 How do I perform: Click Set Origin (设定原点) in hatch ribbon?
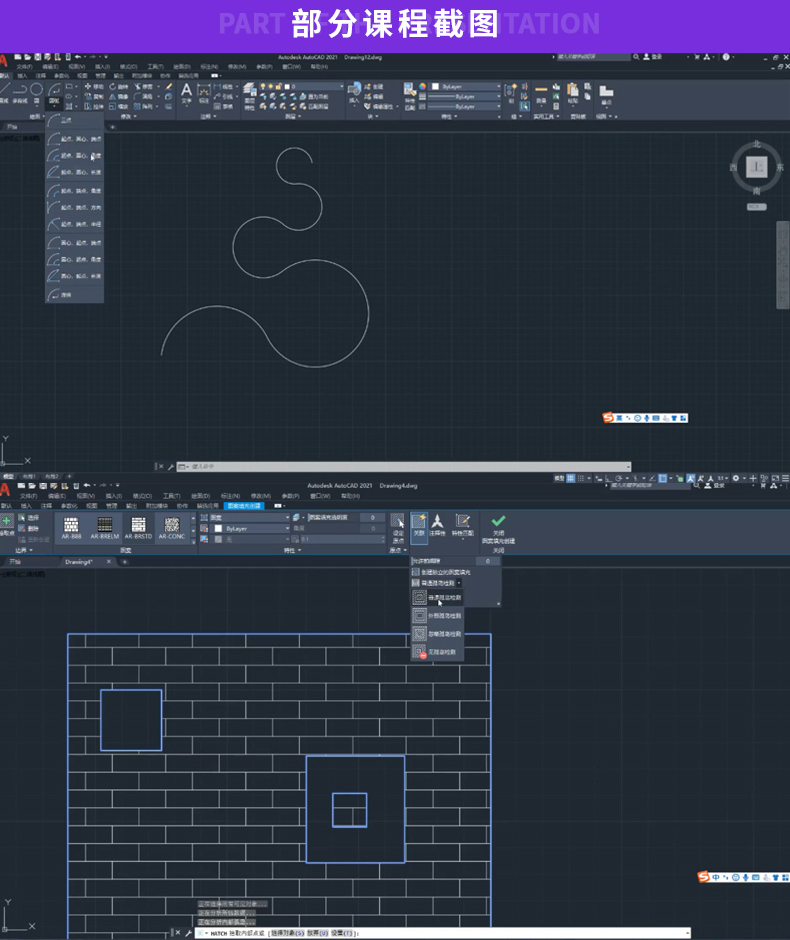click(397, 528)
